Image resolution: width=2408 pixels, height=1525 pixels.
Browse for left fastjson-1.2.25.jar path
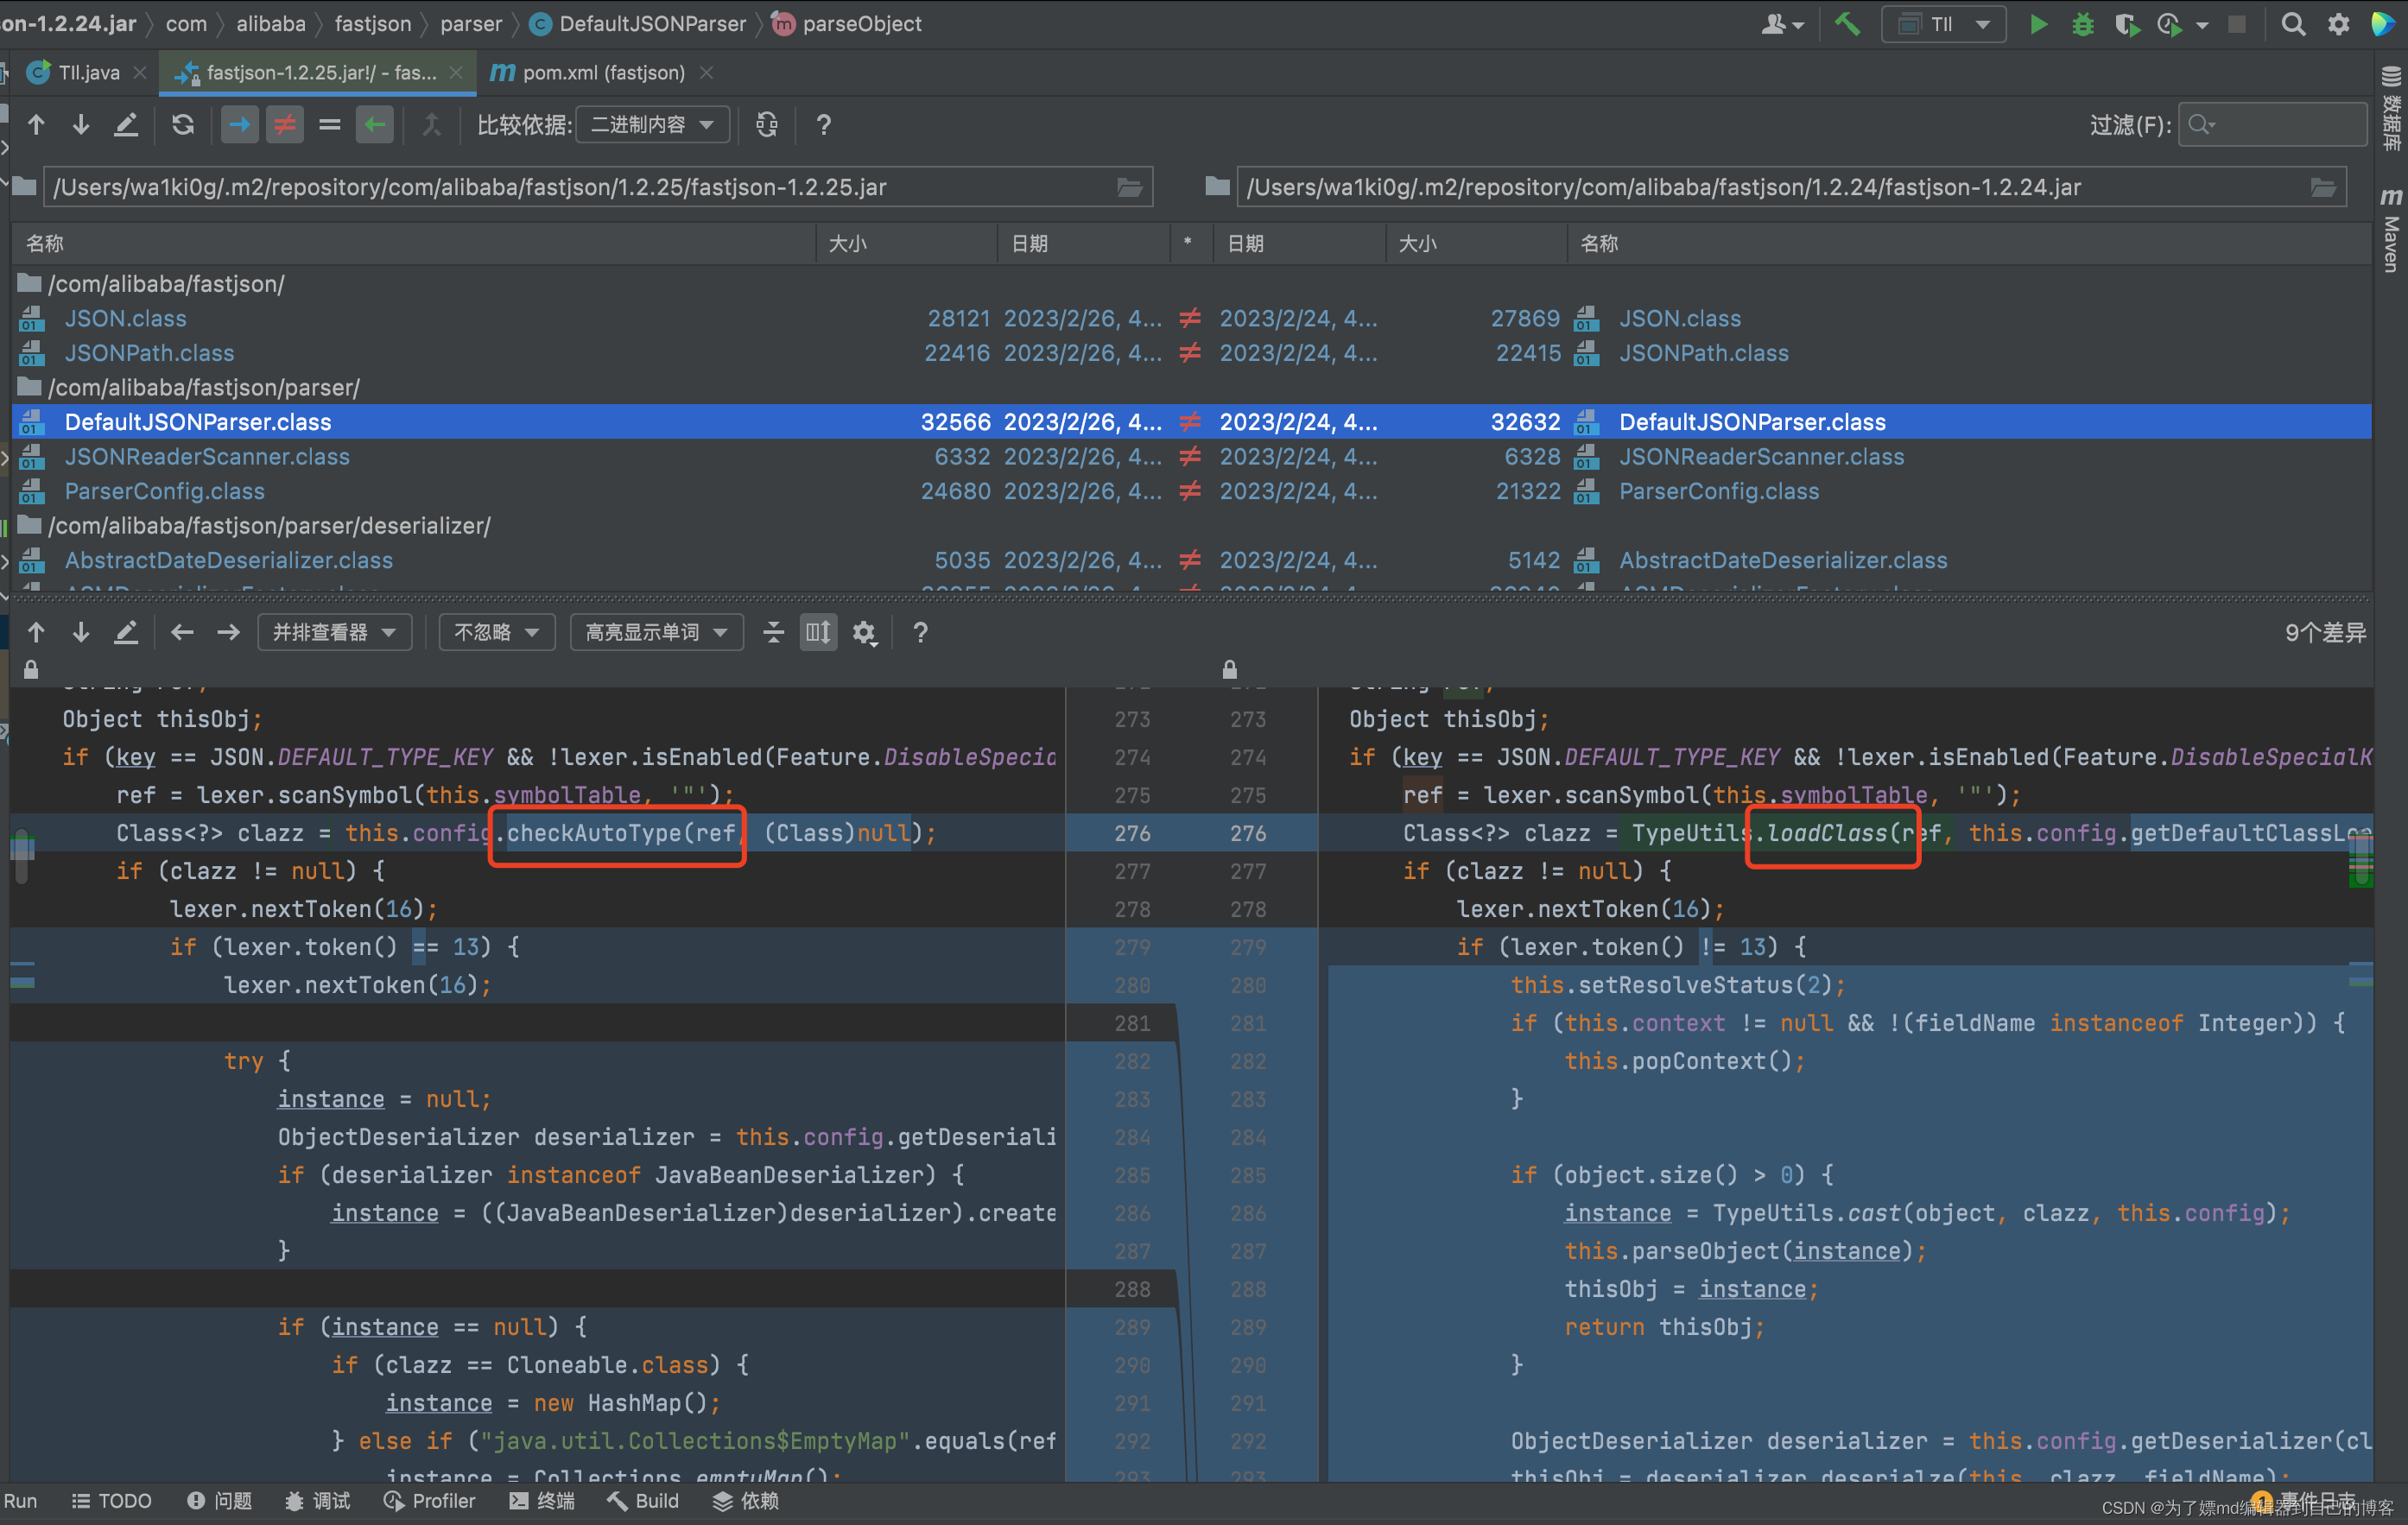point(1129,187)
